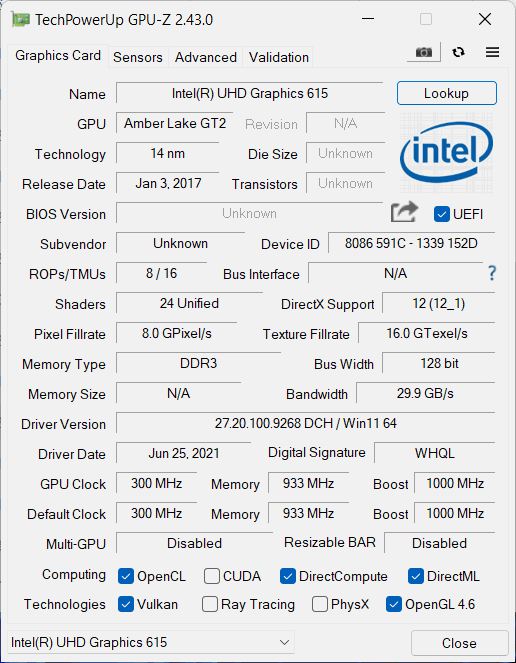Toggle the Ray Tracing checkbox
This screenshot has width=516, height=663.
pos(210,604)
